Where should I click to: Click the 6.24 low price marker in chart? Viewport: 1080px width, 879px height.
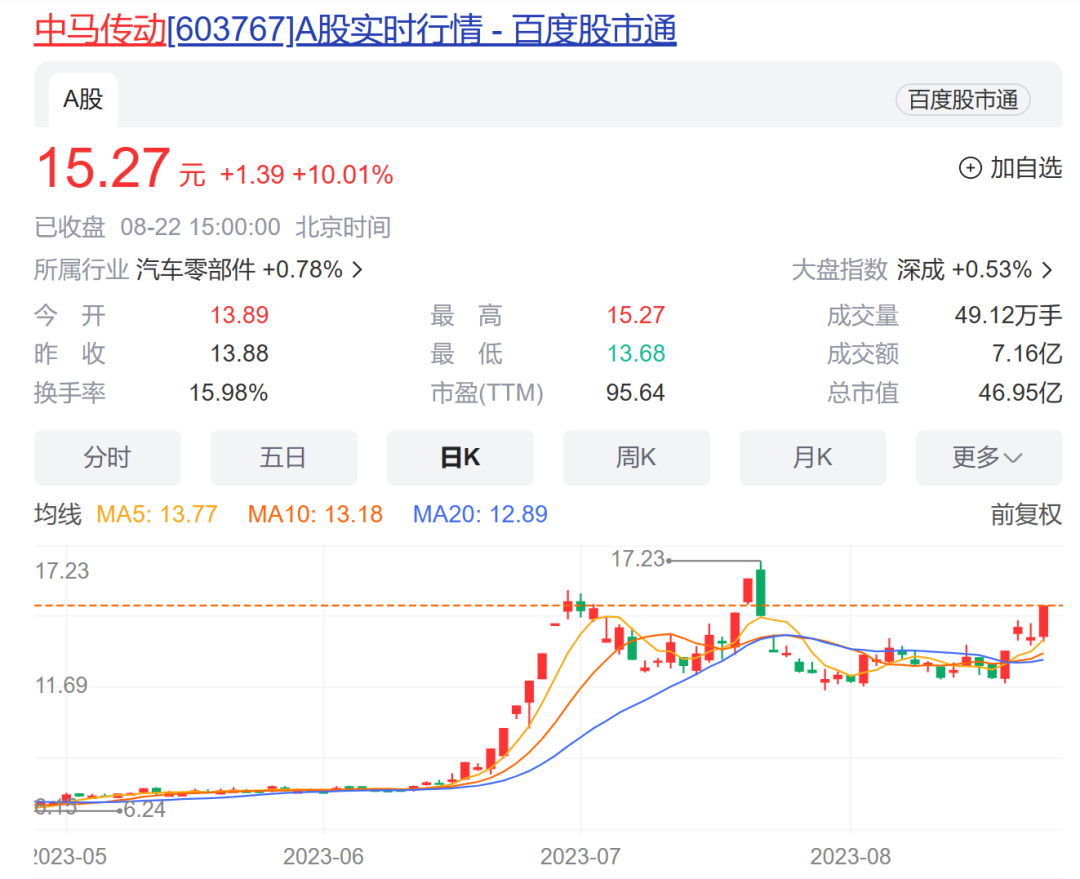[145, 809]
